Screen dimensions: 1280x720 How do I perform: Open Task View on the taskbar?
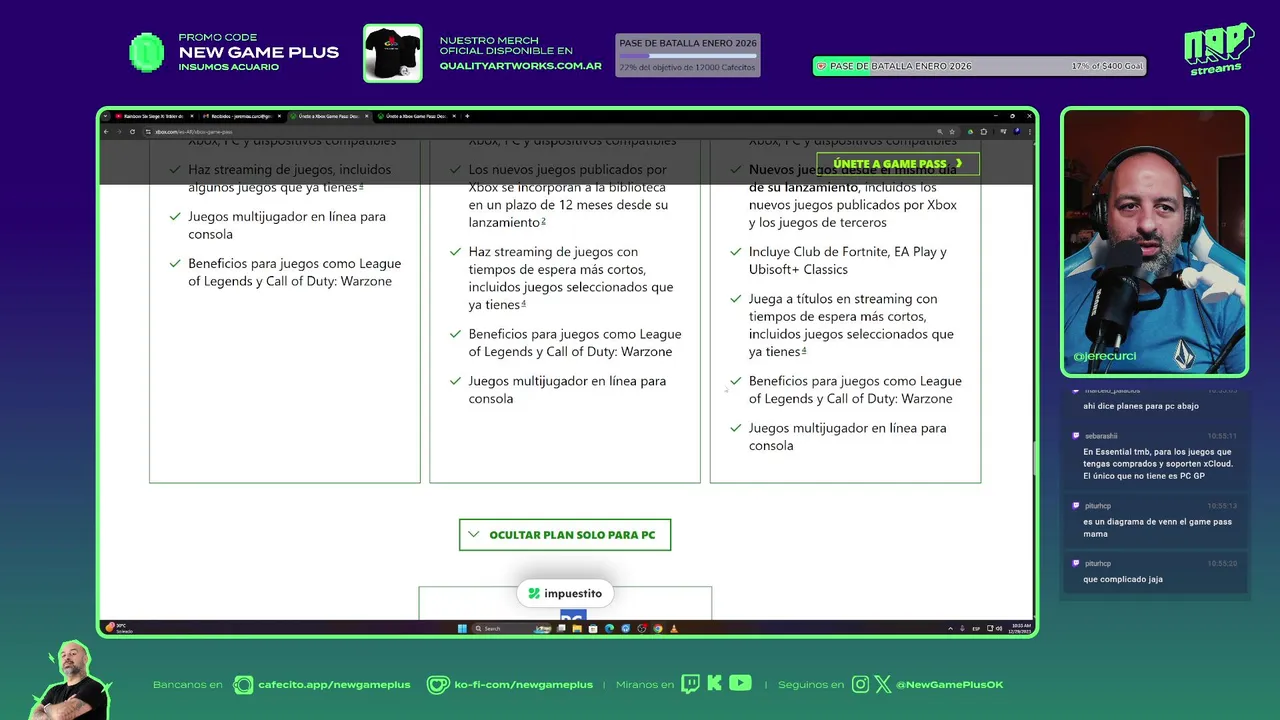pyautogui.click(x=561, y=628)
